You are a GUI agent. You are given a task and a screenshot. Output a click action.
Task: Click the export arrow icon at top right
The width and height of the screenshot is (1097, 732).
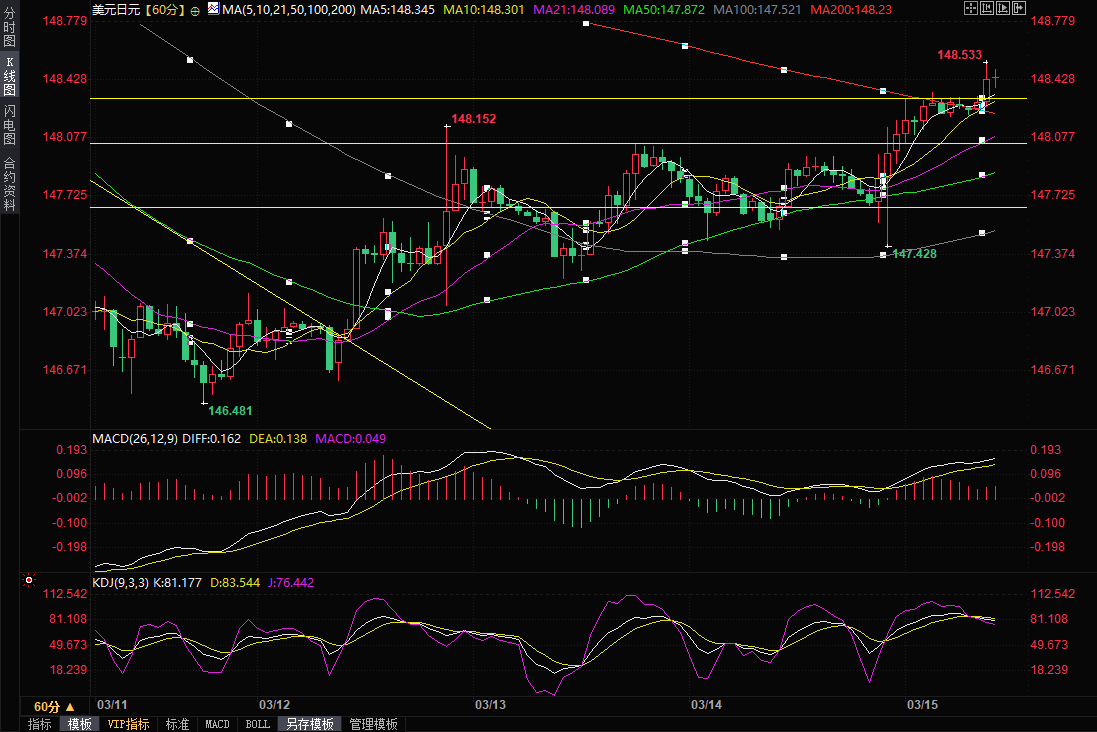[1020, 9]
